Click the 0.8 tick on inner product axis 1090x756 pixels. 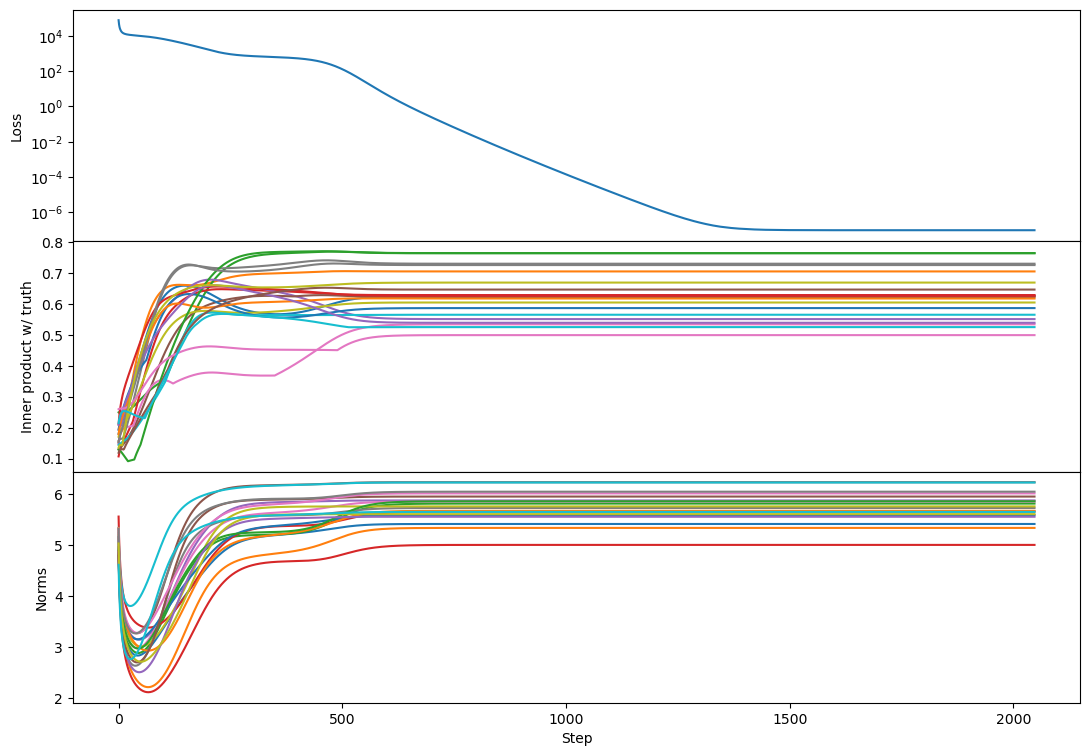(54, 242)
